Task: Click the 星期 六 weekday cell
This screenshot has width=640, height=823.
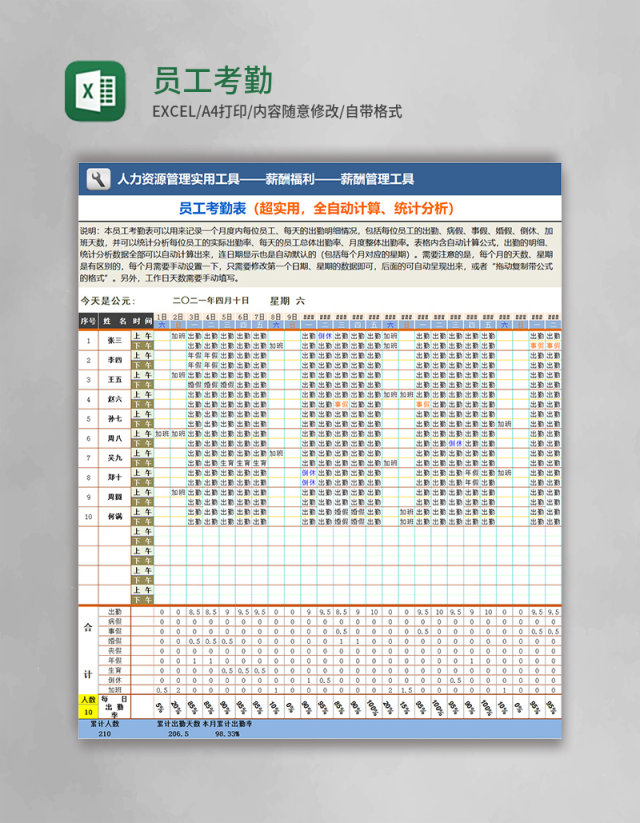Action: (287, 301)
